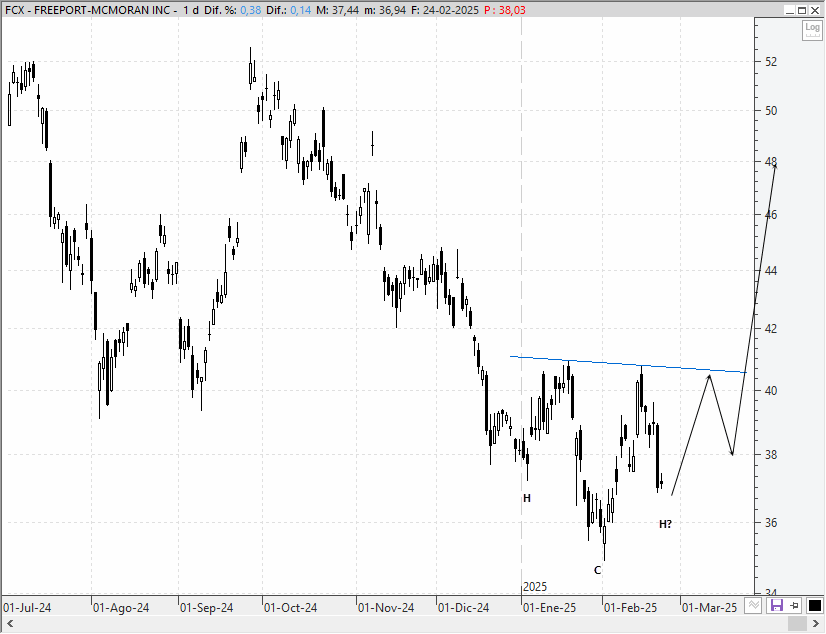This screenshot has height=634, width=826.
Task: Click the 01-Ene-25 date label
Action: coord(549,608)
